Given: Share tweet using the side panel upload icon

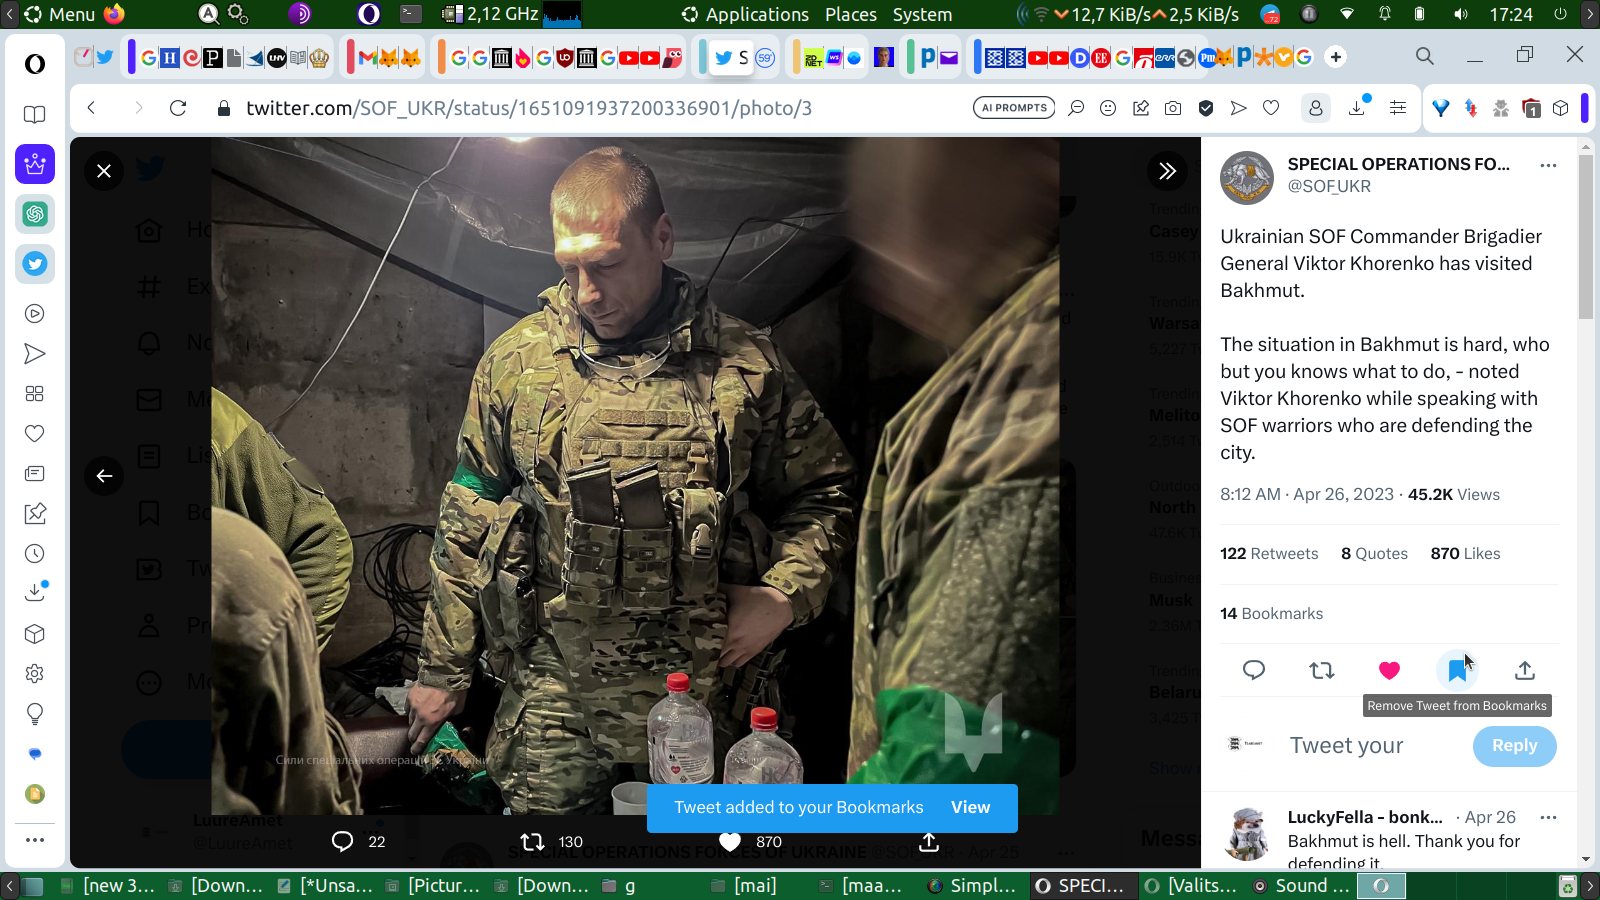Looking at the screenshot, I should point(1524,671).
